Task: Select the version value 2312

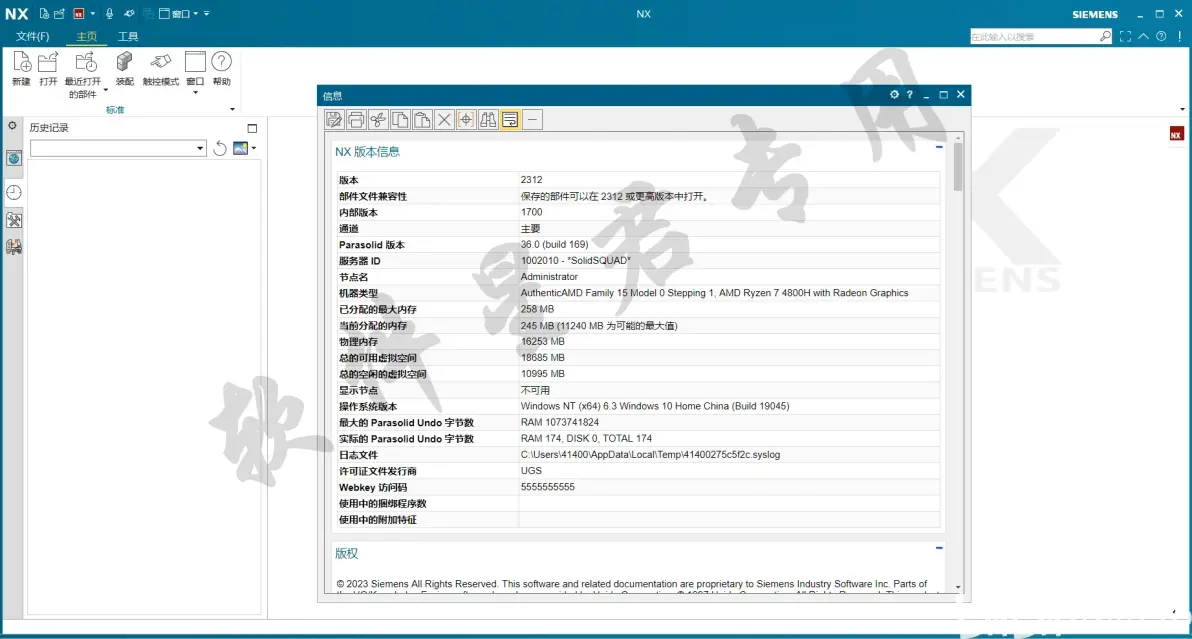Action: (x=531, y=180)
